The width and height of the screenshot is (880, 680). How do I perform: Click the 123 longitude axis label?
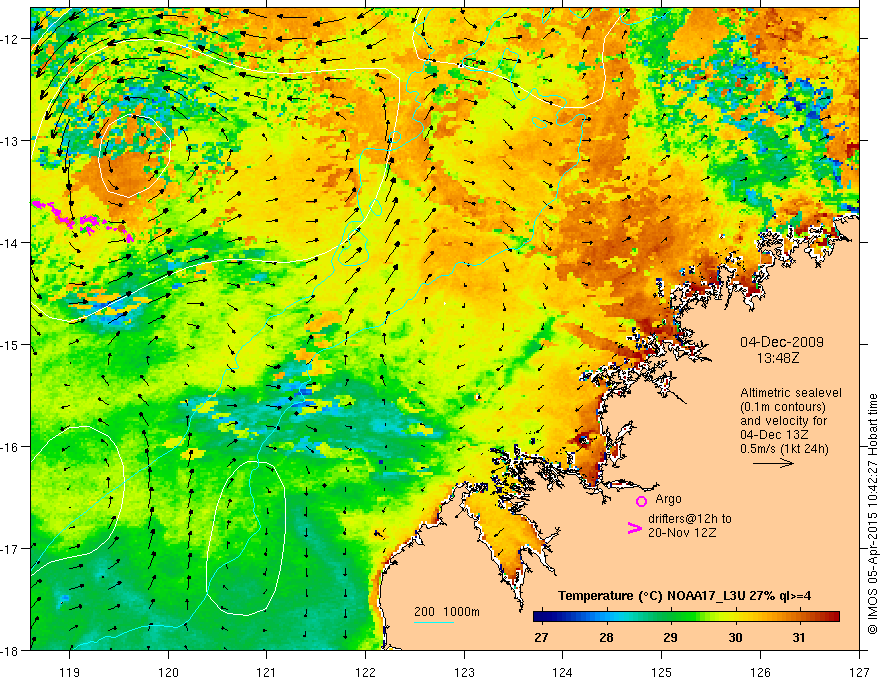(464, 672)
